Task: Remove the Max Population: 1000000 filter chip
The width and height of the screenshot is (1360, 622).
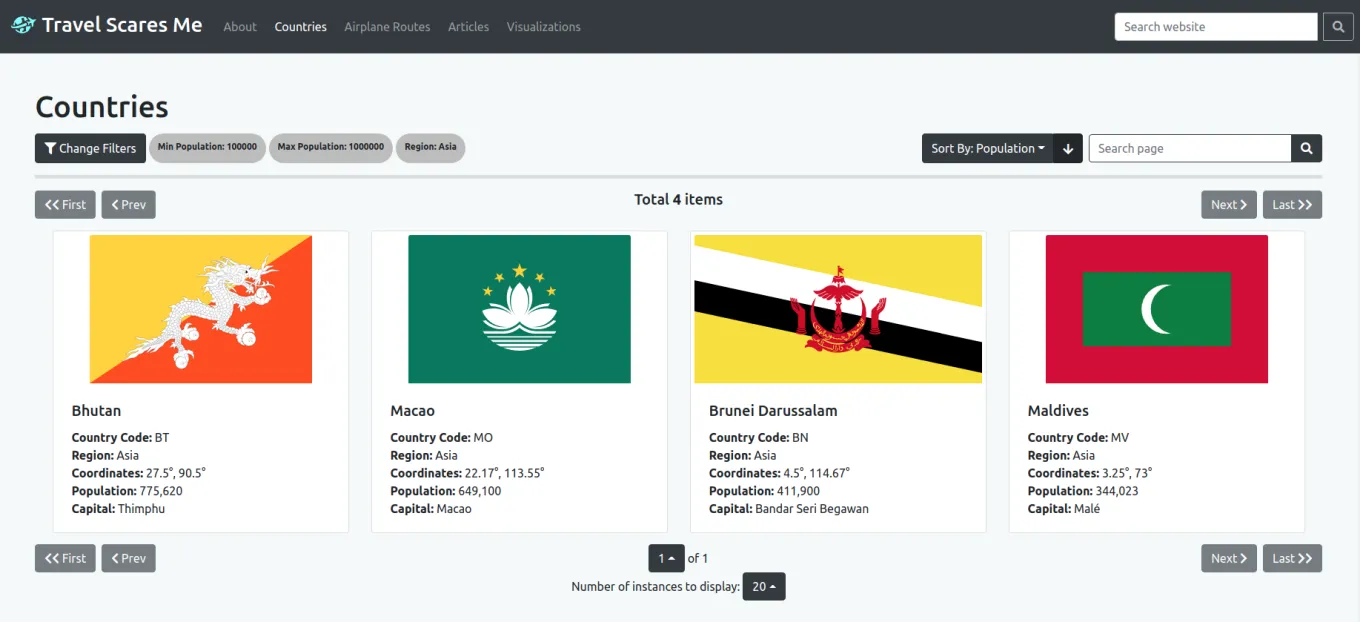Action: [x=330, y=148]
